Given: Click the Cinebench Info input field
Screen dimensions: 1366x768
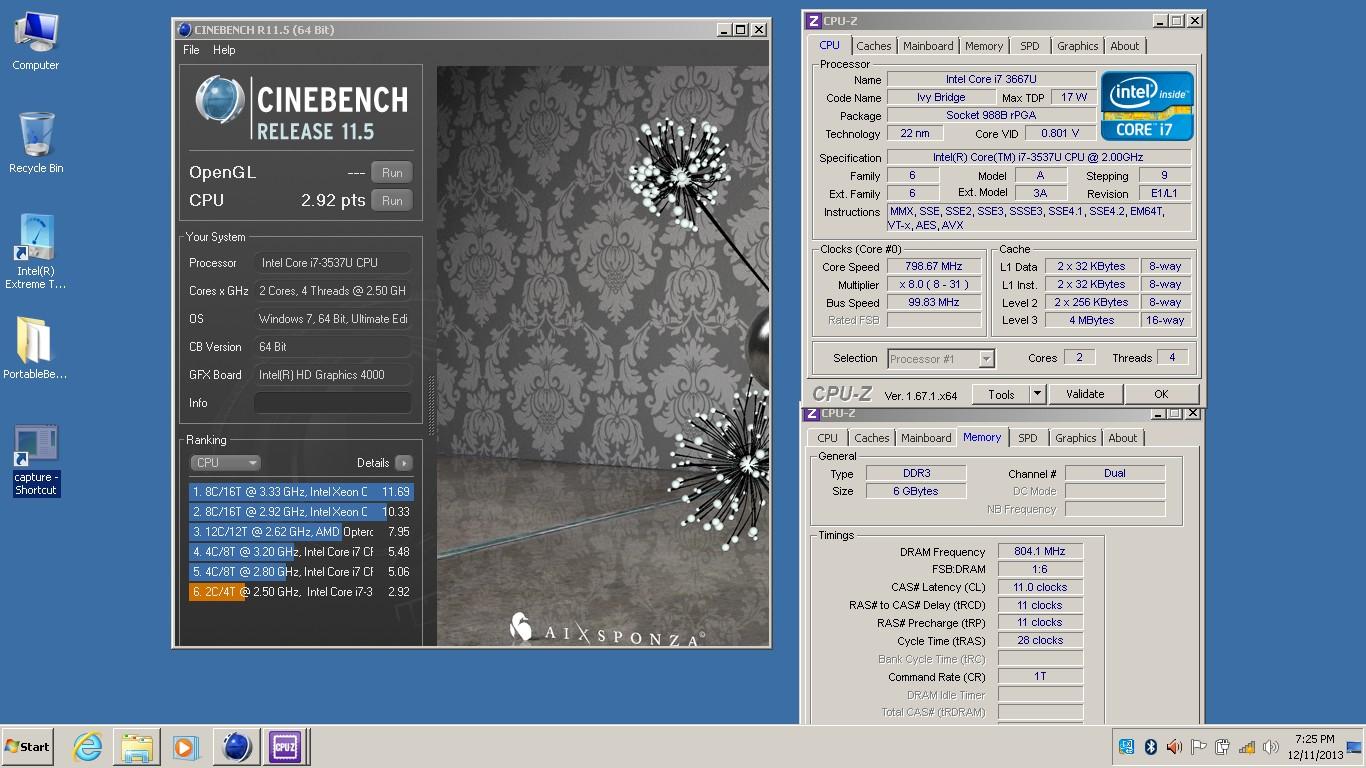Looking at the screenshot, I should (x=332, y=403).
